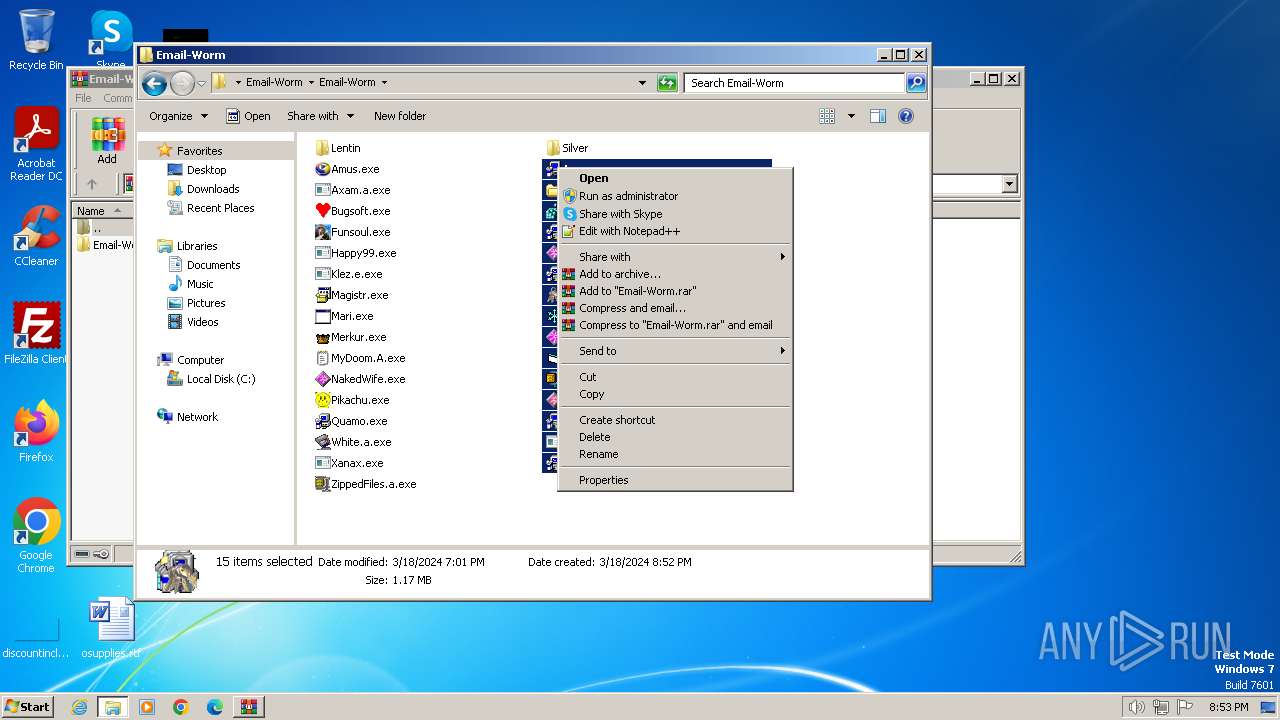Select the NakedWife.exe diamond icon
The image size is (1280, 720).
(x=322, y=379)
